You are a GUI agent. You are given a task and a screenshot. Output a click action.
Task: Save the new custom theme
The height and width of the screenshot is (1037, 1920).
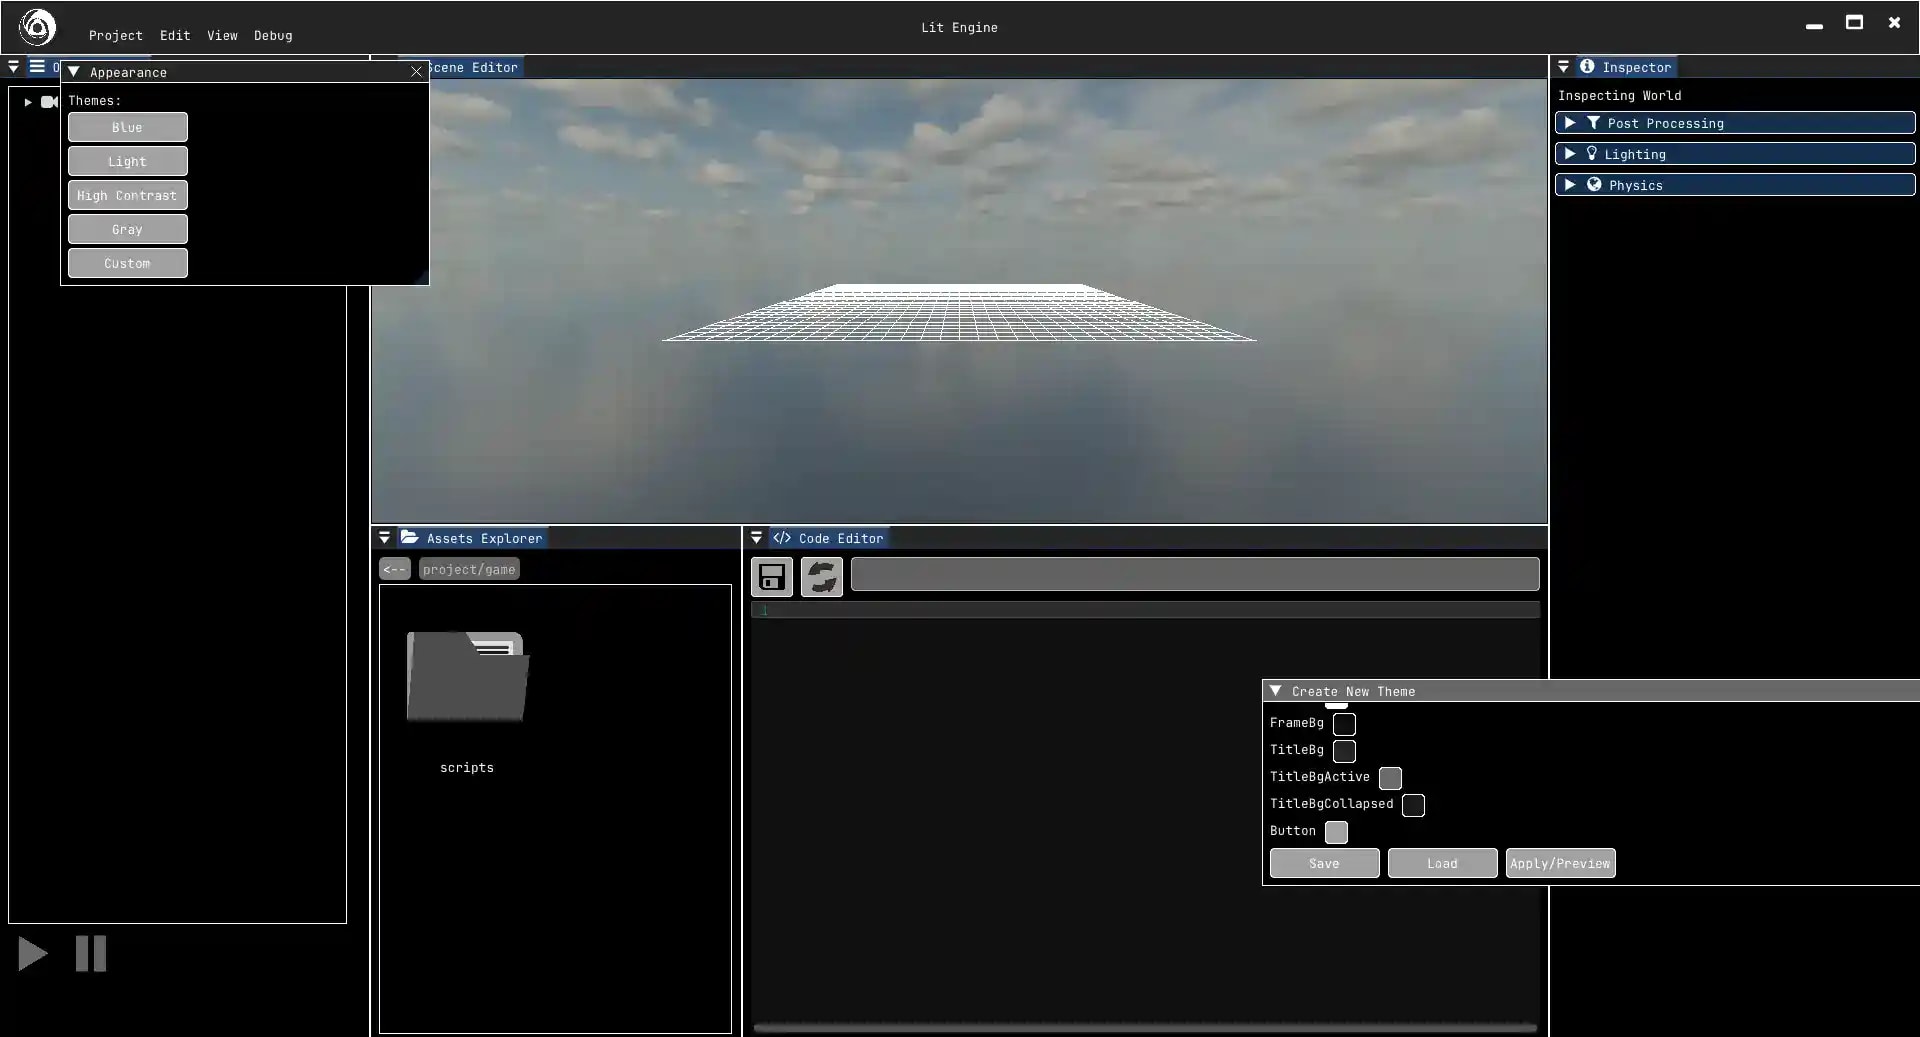point(1324,863)
